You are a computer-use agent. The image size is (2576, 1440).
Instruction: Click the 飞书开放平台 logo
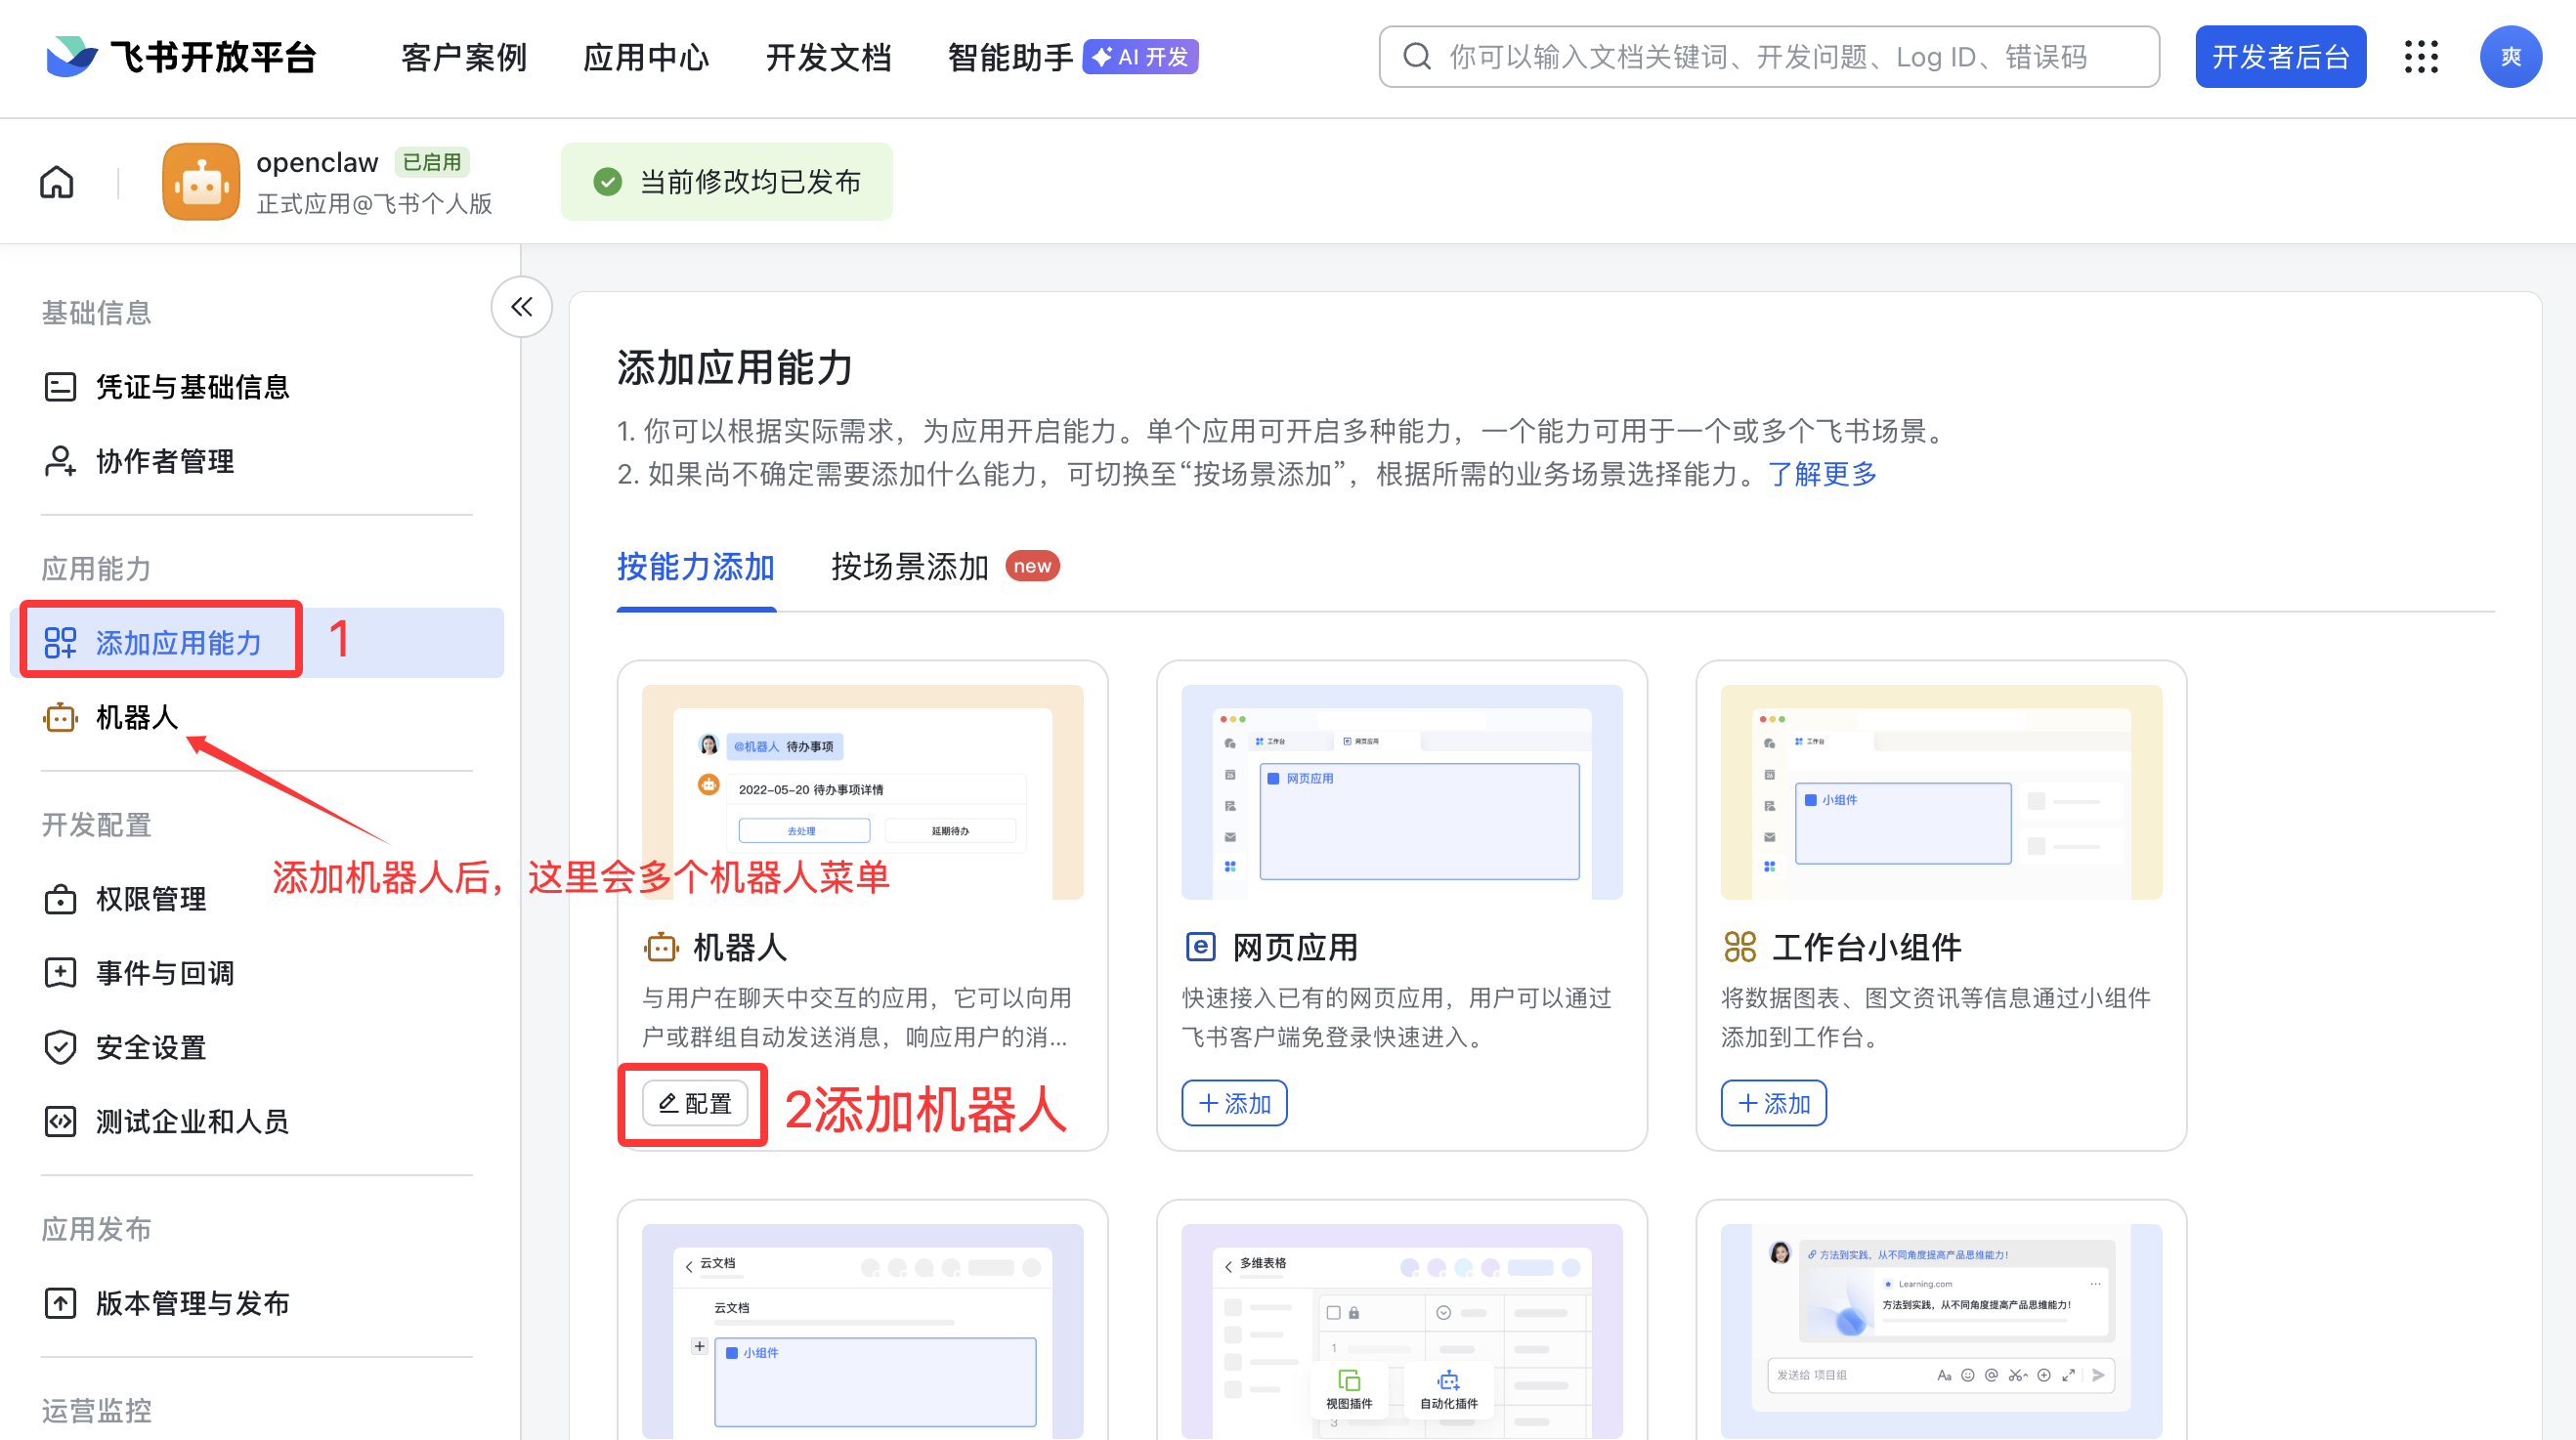[x=180, y=57]
